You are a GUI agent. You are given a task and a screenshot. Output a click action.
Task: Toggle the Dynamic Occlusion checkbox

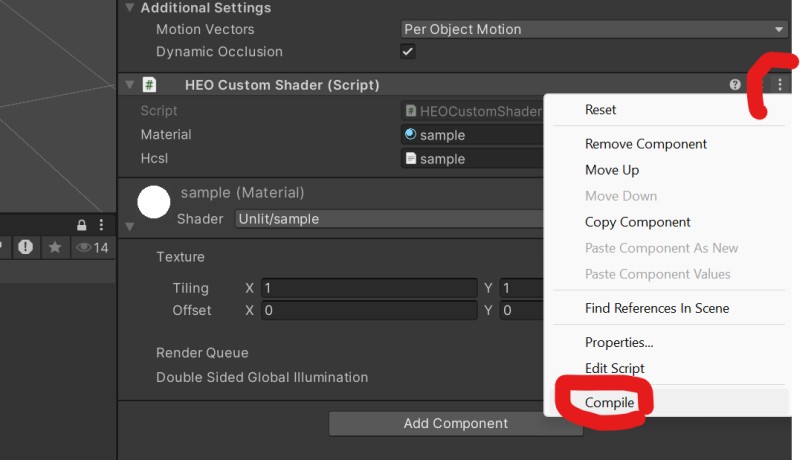[408, 52]
